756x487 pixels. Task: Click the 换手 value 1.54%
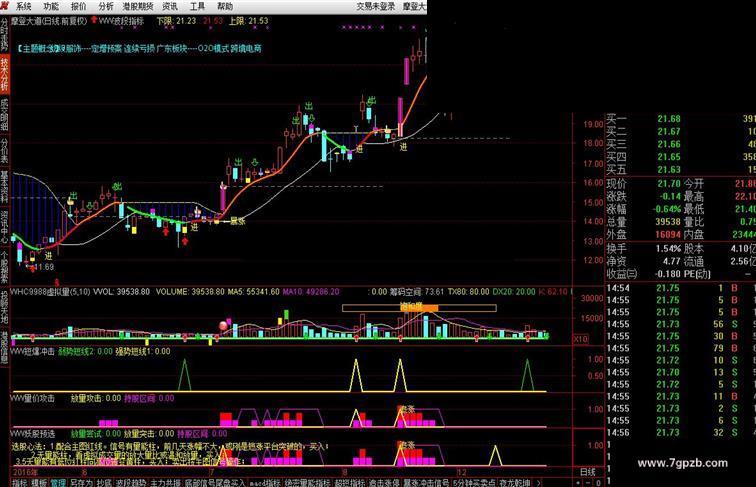668,249
